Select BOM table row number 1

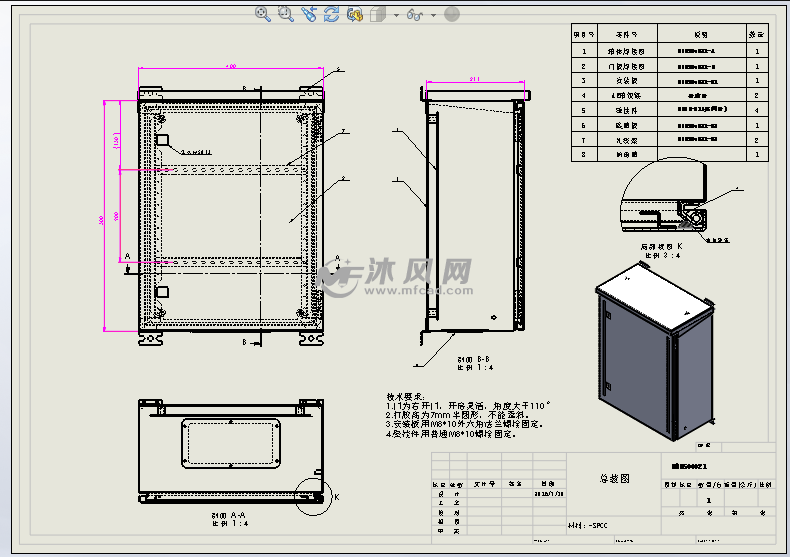[670, 51]
